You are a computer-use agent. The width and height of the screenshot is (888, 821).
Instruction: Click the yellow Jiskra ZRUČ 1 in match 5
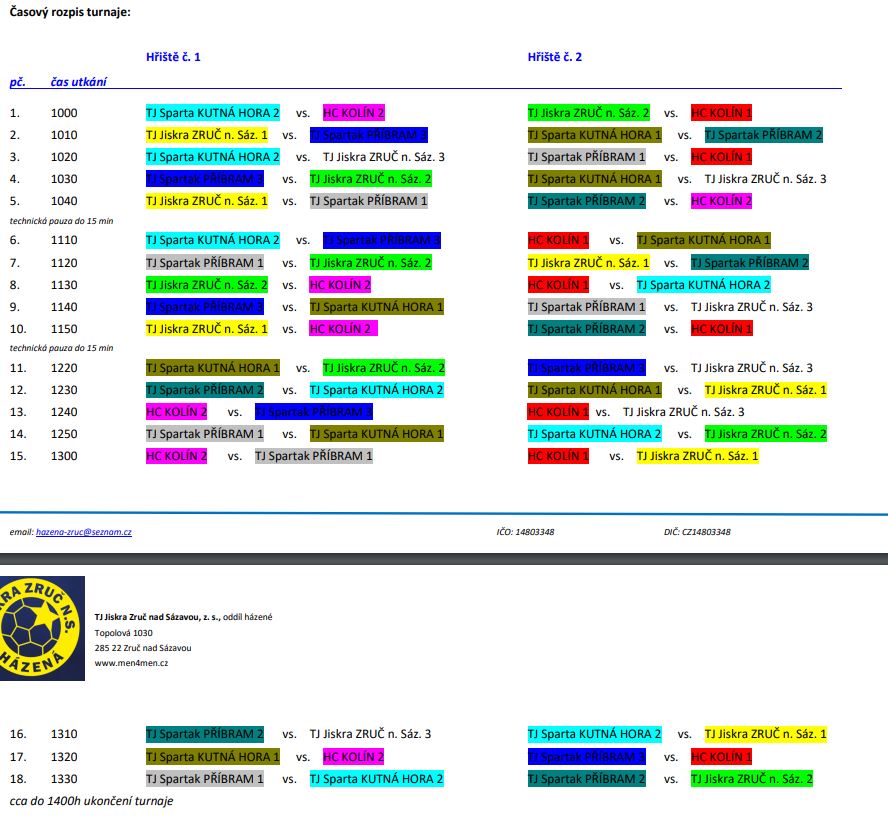[207, 201]
